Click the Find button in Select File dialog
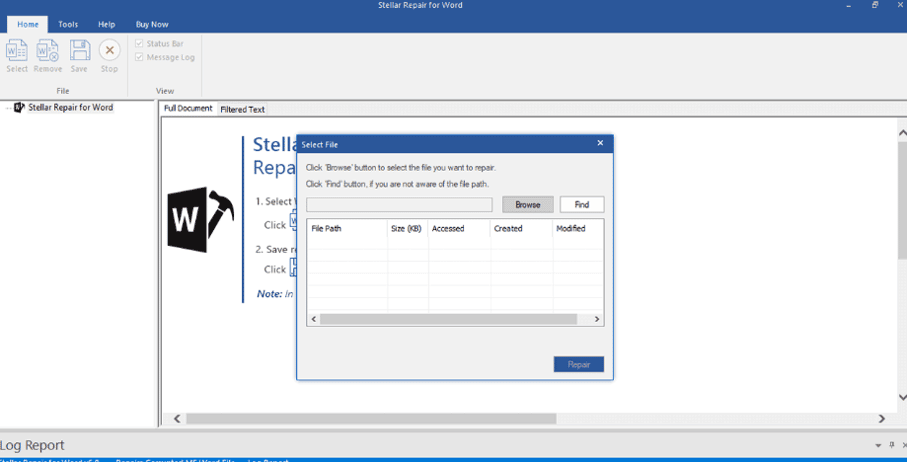Screen dimensions: 908x462 pos(582,205)
